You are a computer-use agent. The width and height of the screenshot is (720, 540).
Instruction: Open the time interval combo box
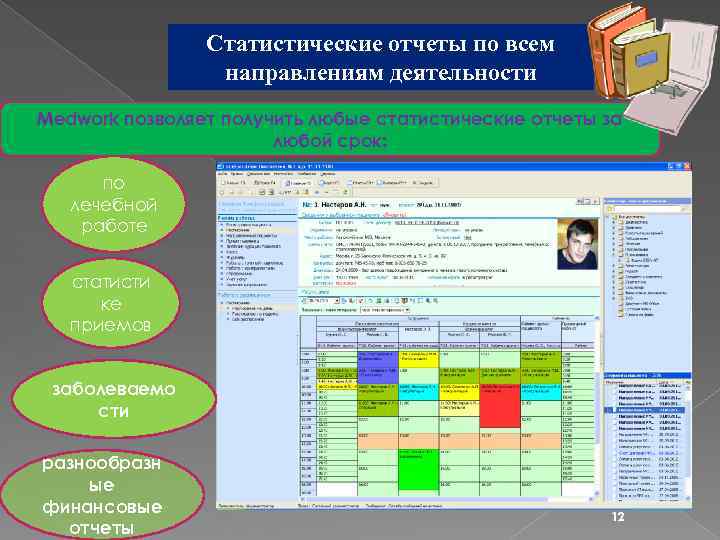[385, 310]
